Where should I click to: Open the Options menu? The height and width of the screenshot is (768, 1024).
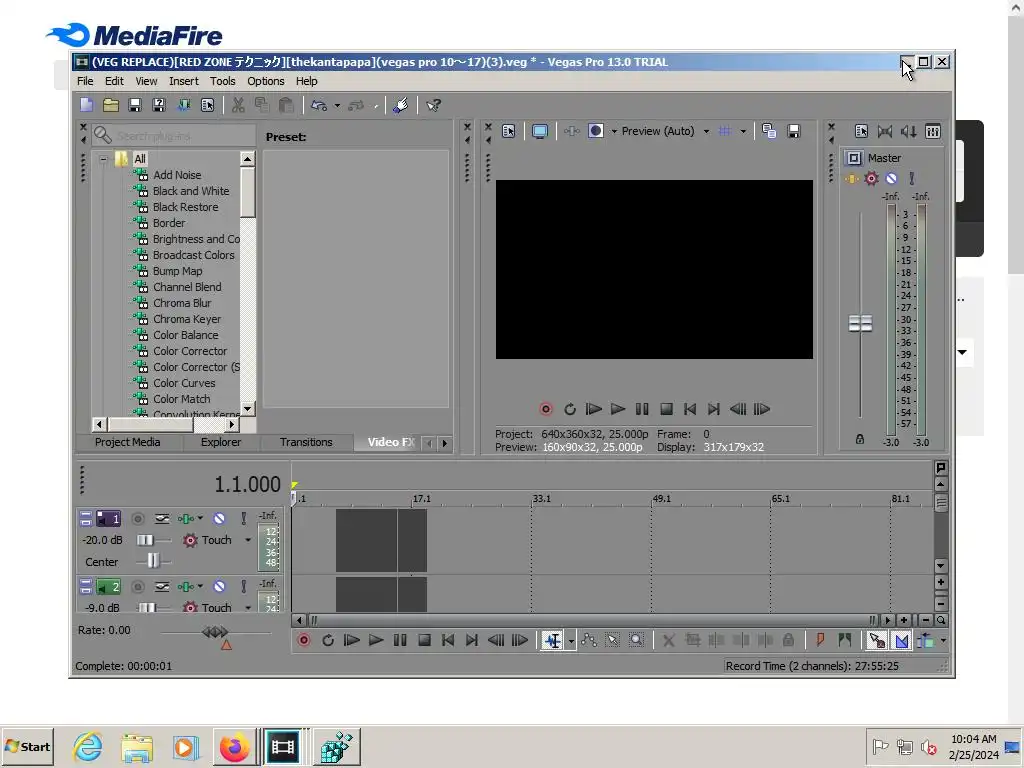pyautogui.click(x=265, y=81)
